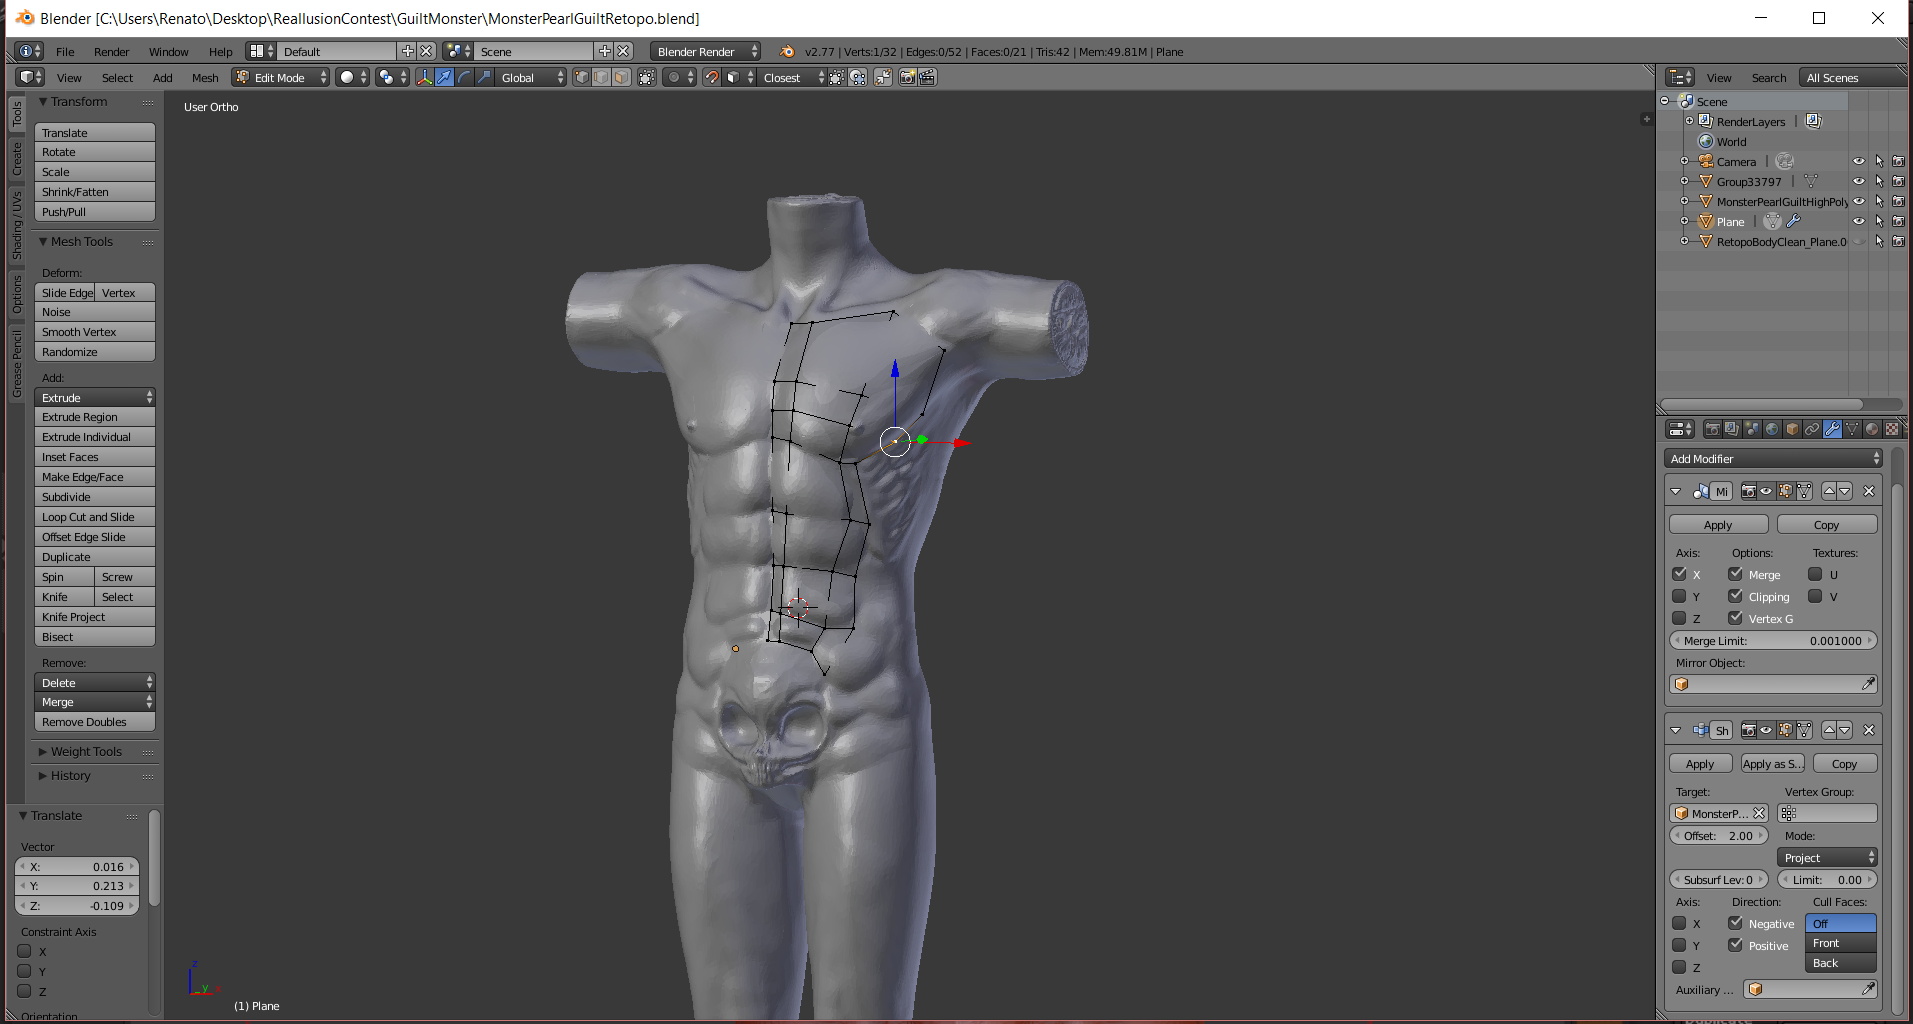1913x1024 pixels.
Task: Toggle visibility of Group33797 in outliner
Action: click(1859, 181)
